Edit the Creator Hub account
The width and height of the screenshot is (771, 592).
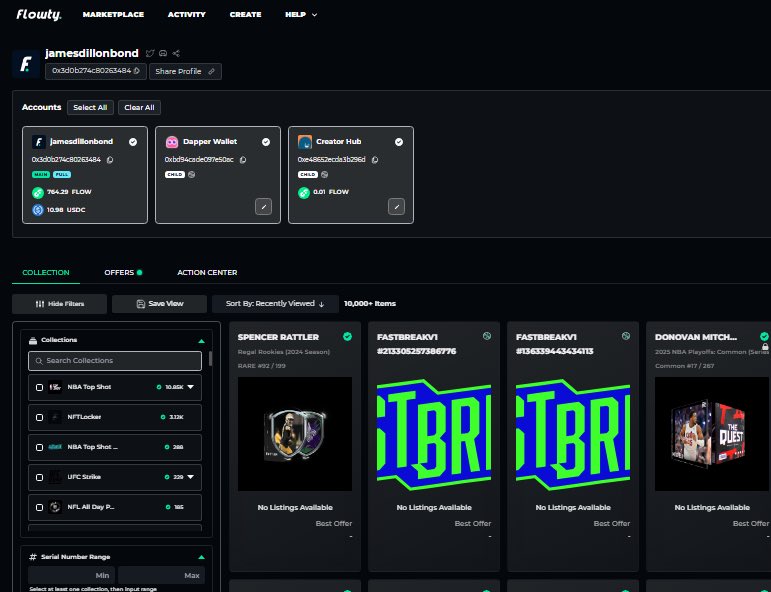pos(396,207)
